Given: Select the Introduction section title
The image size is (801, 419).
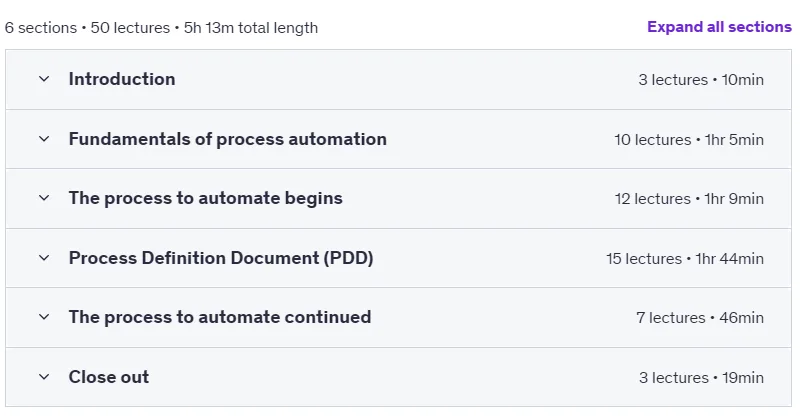Looking at the screenshot, I should pos(122,79).
